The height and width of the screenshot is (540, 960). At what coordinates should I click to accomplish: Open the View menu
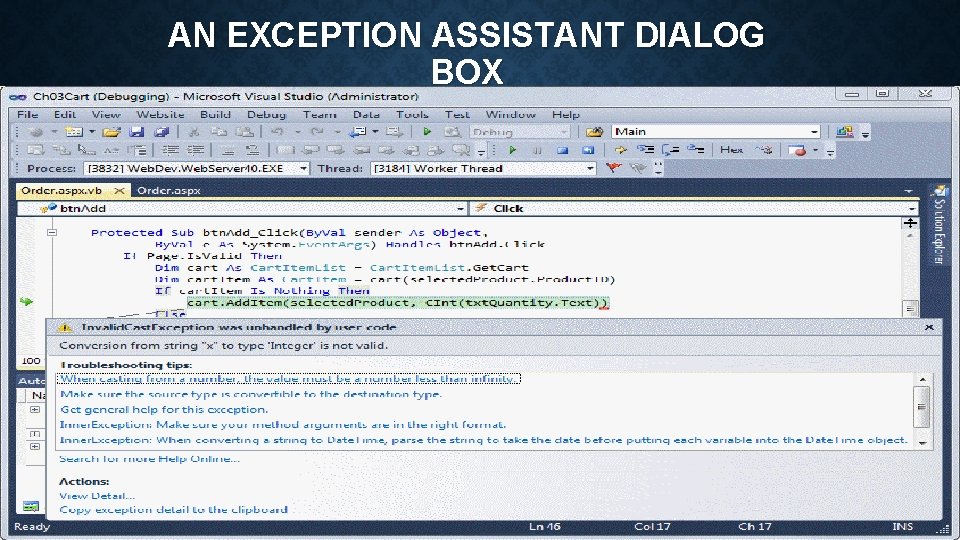pos(106,114)
